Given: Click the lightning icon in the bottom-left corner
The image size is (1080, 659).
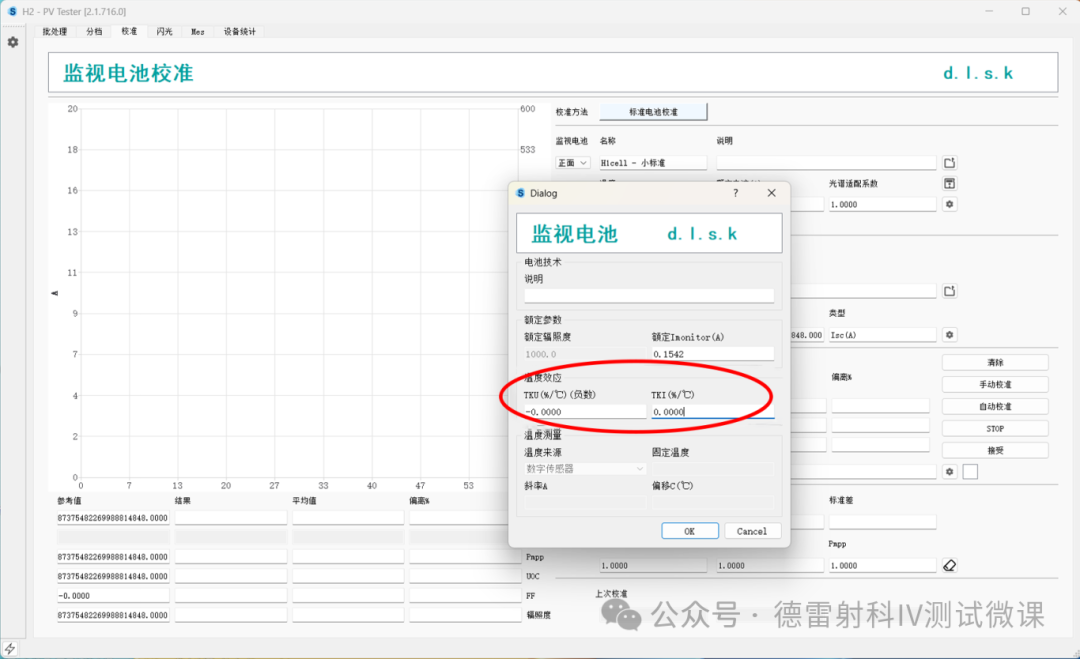Looking at the screenshot, I should [11, 648].
